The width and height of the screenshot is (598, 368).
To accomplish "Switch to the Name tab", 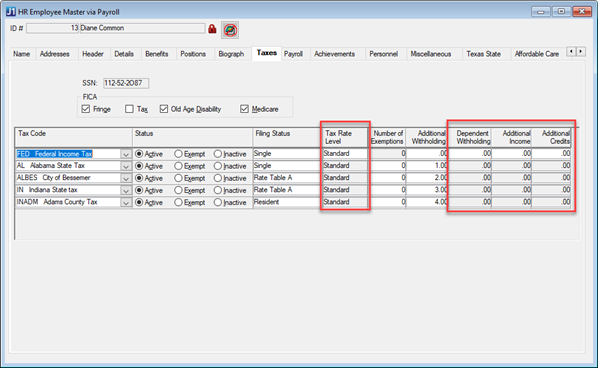I will [22, 54].
